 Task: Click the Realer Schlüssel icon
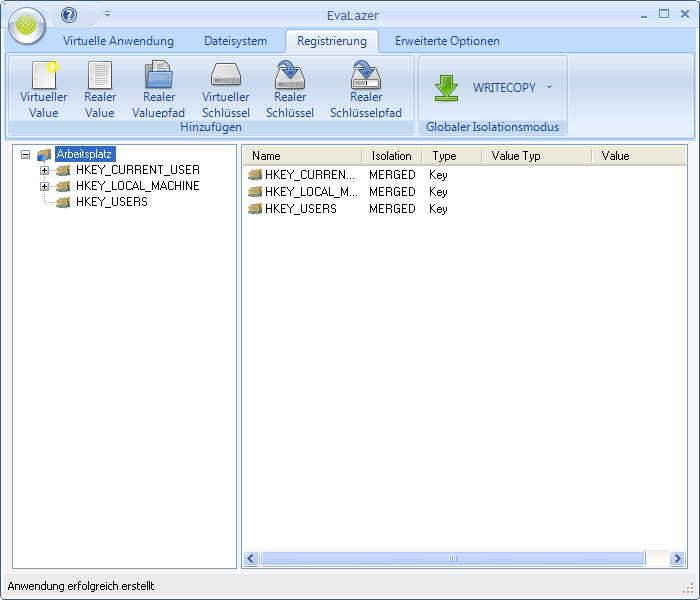pyautogui.click(x=290, y=76)
